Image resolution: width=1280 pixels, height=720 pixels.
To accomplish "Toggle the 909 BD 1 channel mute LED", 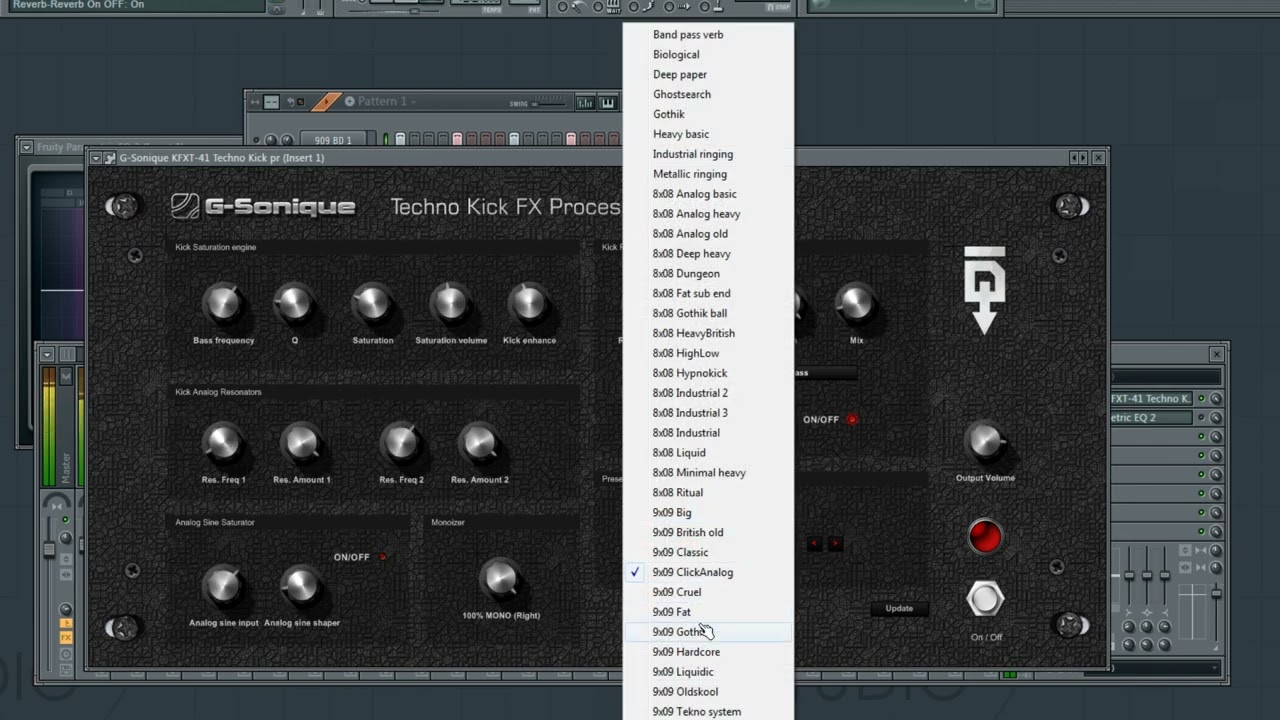I will (x=257, y=140).
